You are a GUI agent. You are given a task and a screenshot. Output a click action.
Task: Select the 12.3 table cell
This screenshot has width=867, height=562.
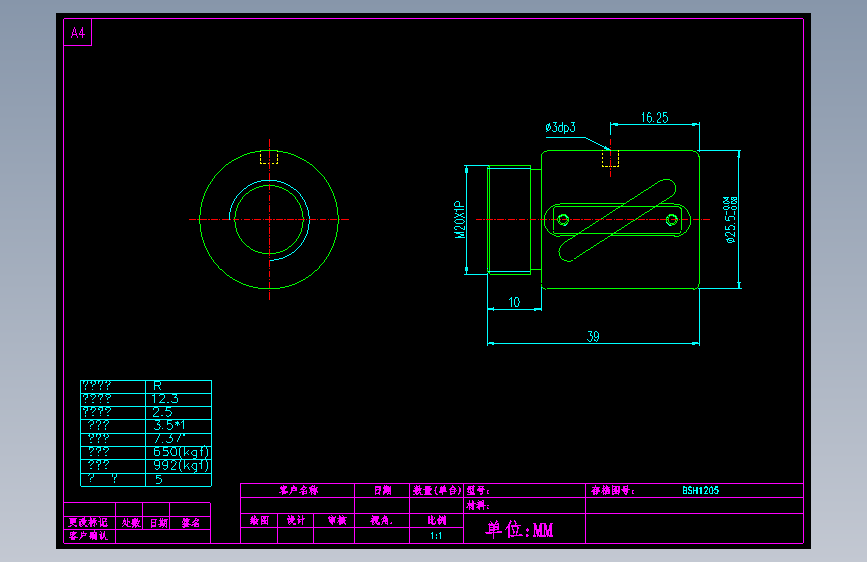[165, 399]
